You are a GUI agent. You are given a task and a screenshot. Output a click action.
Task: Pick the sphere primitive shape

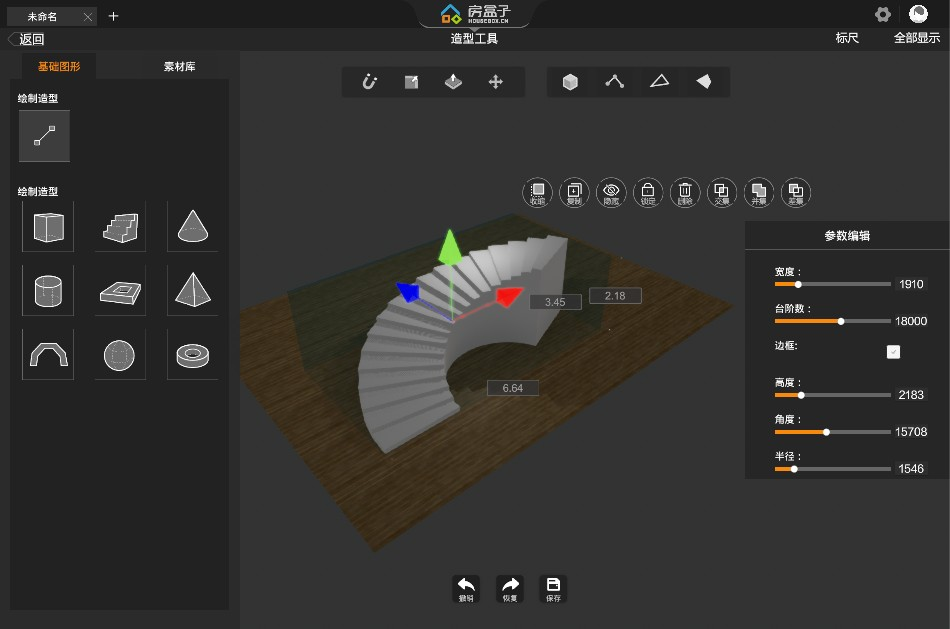click(120, 354)
